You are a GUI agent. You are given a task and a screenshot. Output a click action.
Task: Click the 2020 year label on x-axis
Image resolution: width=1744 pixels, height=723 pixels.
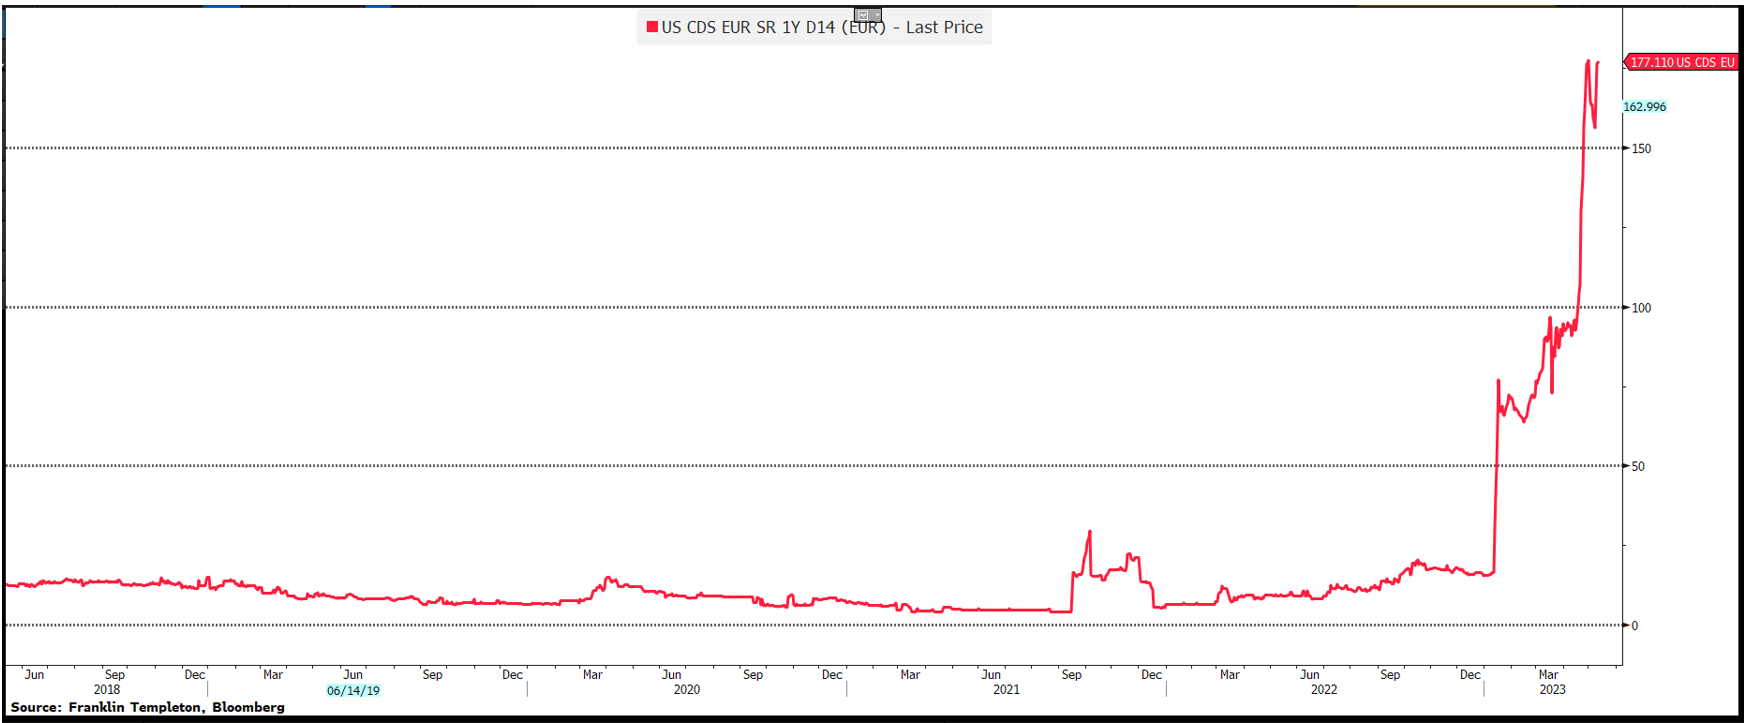[x=687, y=690]
